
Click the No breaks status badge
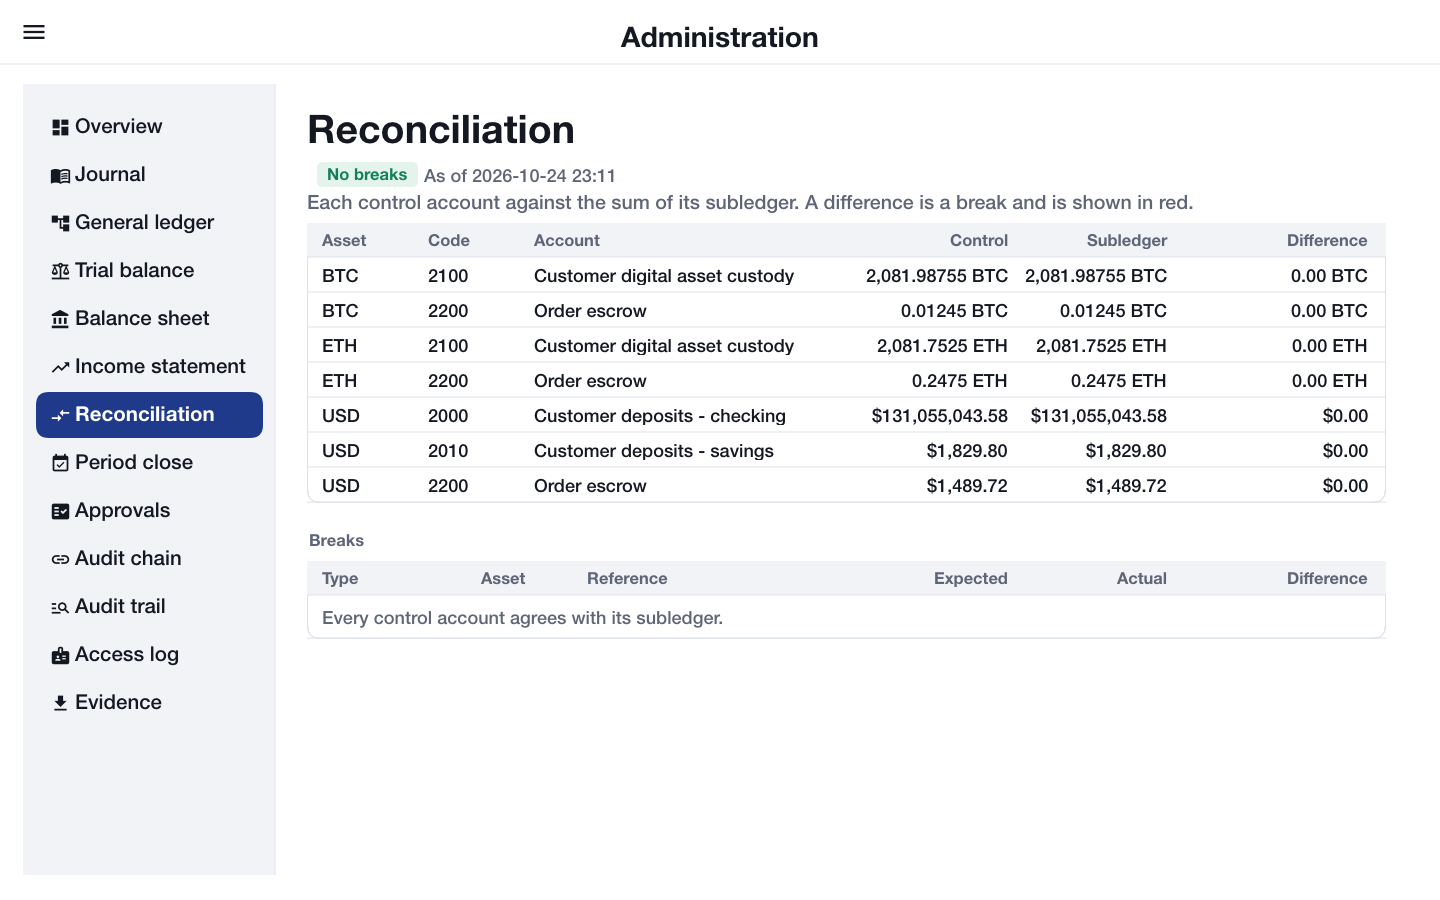[367, 175]
